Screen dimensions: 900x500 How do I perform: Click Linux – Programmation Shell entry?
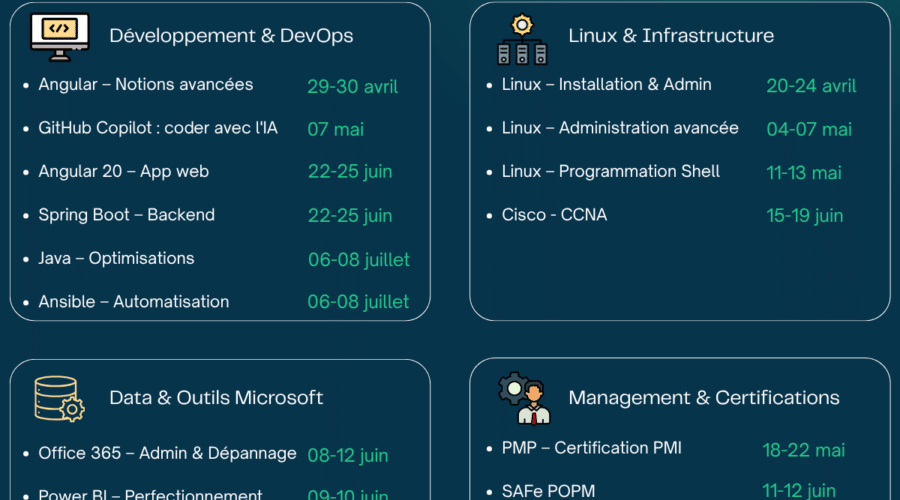click(x=611, y=171)
